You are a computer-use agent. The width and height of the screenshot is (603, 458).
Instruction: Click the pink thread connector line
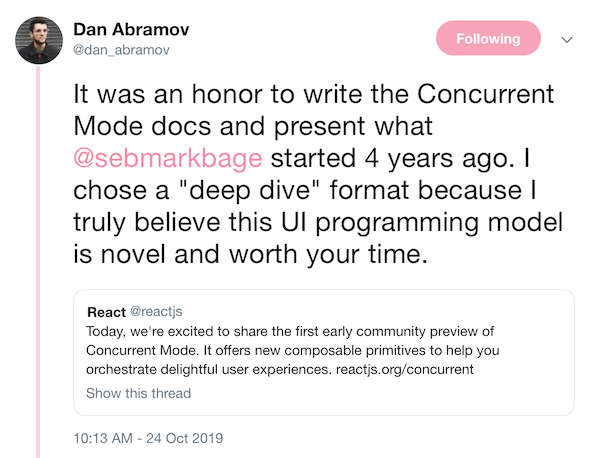(38, 261)
